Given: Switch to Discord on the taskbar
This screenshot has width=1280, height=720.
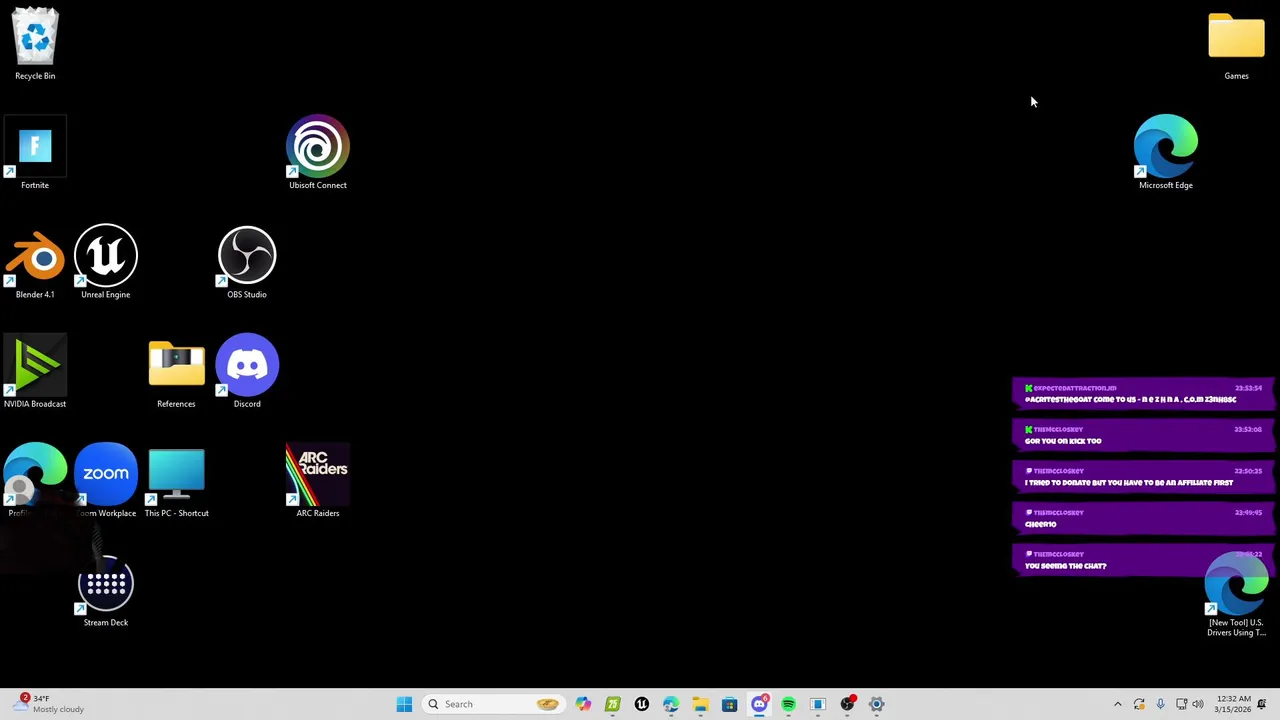Looking at the screenshot, I should coord(759,704).
